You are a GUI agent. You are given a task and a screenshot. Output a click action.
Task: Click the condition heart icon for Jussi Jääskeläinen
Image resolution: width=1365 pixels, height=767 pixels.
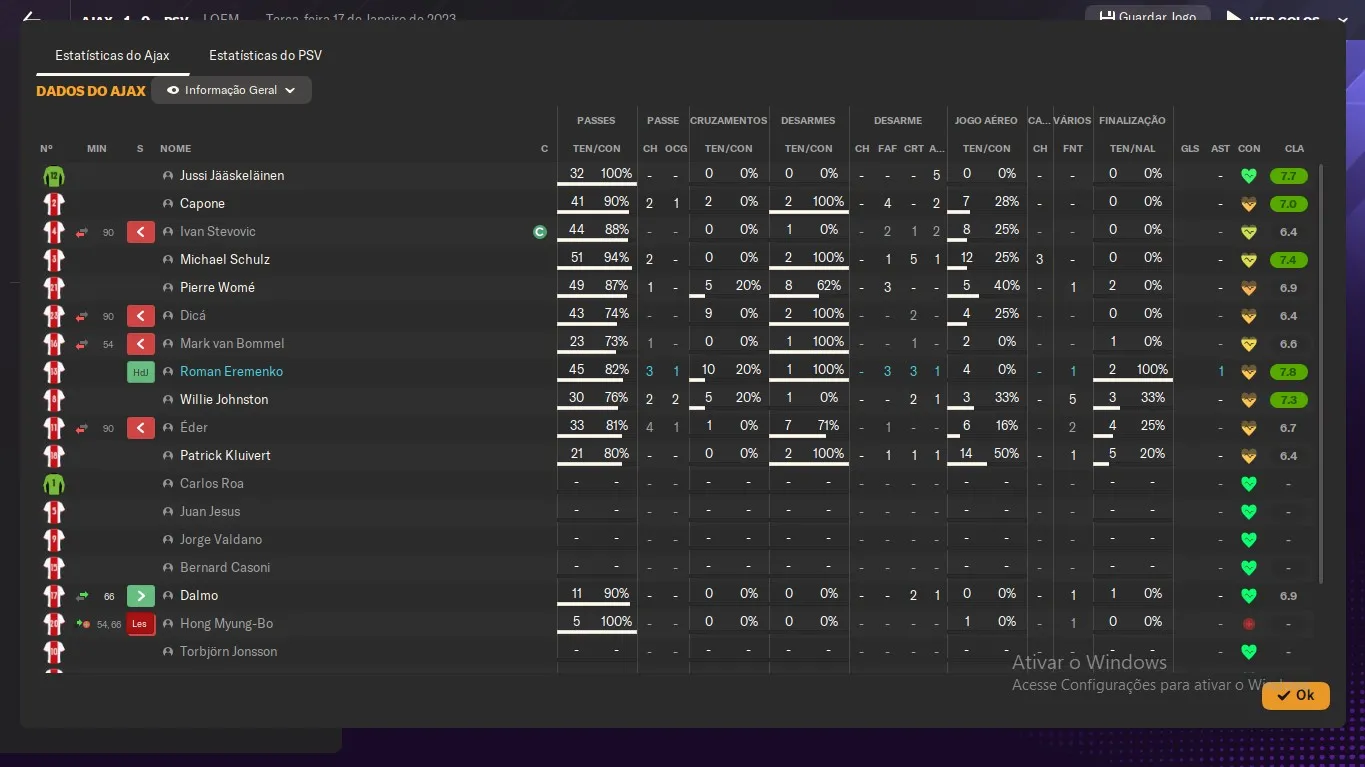click(x=1248, y=176)
